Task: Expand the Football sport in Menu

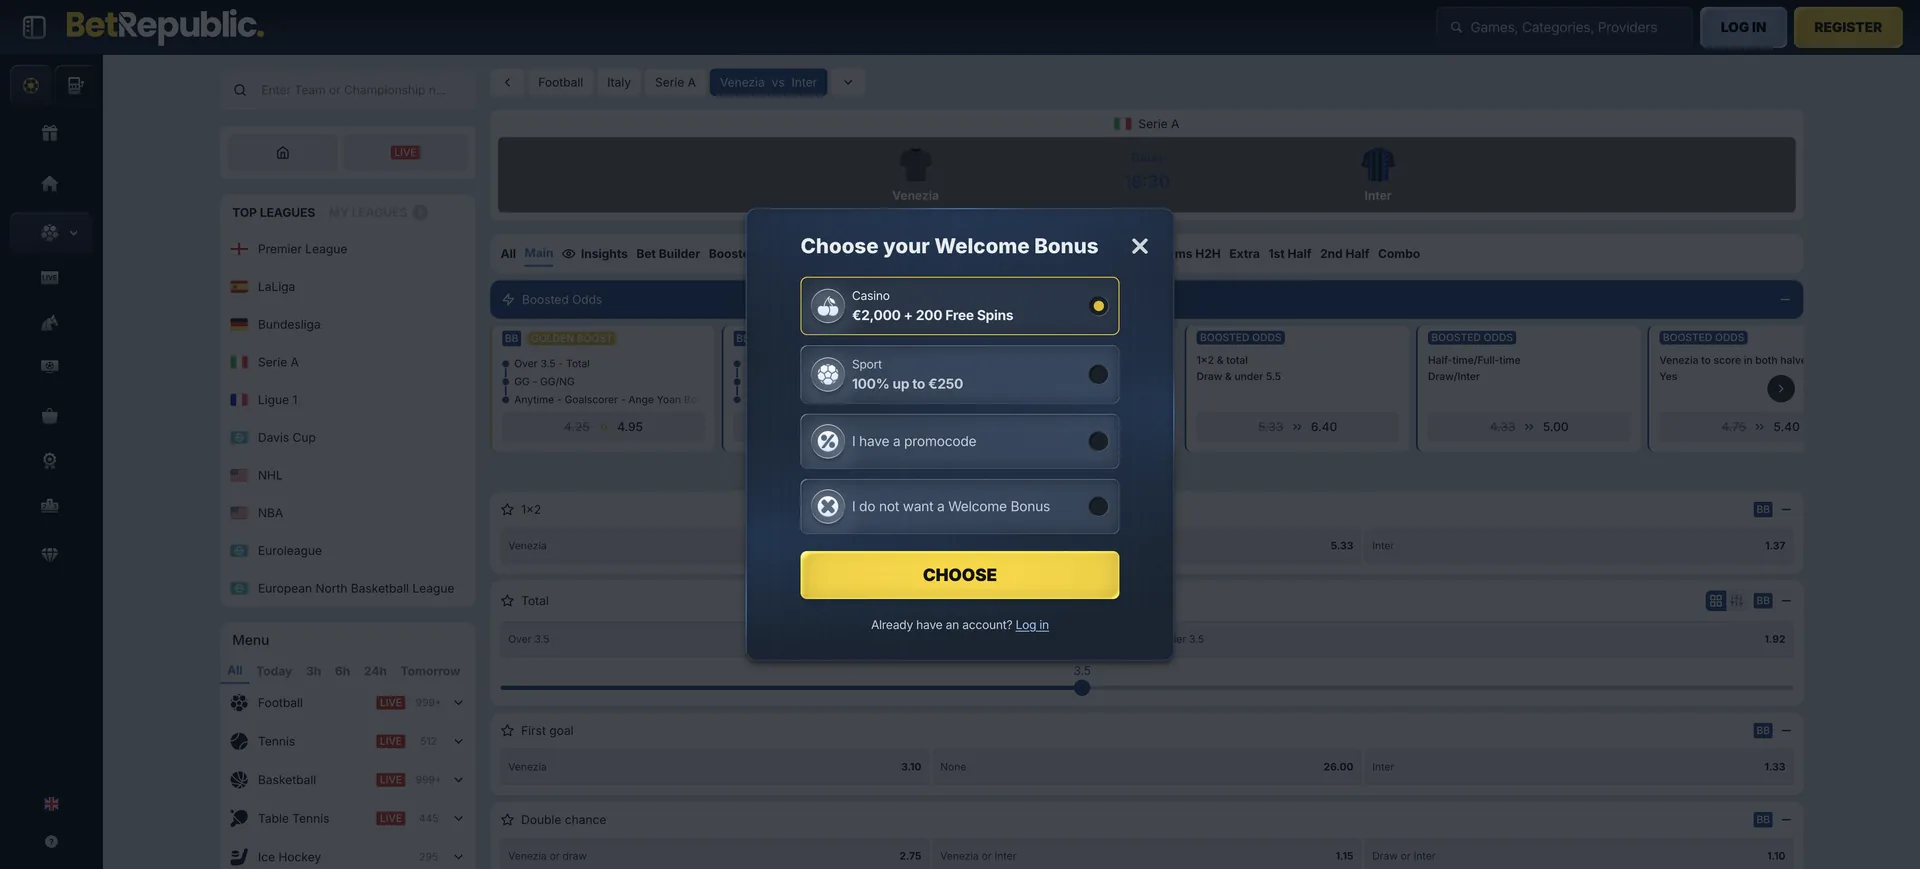Action: click(x=458, y=703)
